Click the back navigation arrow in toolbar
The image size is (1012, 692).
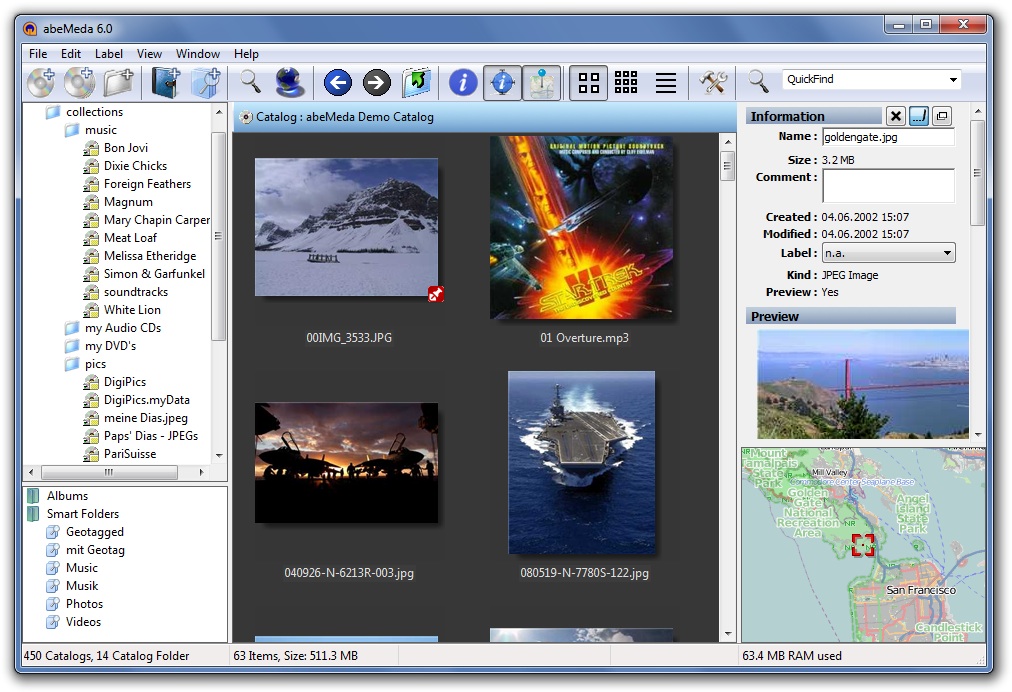[338, 83]
